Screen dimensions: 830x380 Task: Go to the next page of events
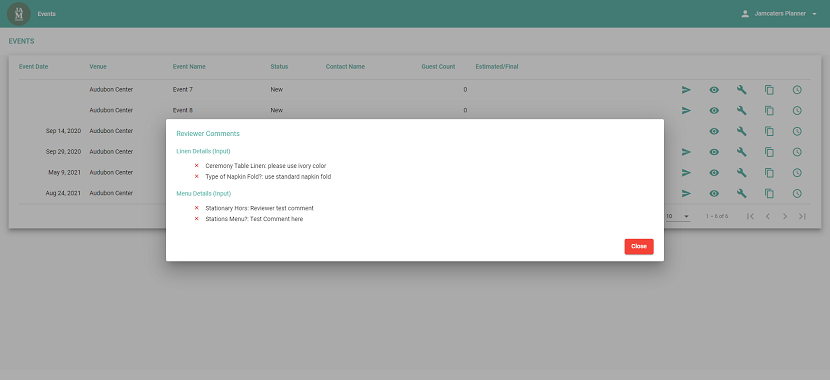click(x=785, y=216)
